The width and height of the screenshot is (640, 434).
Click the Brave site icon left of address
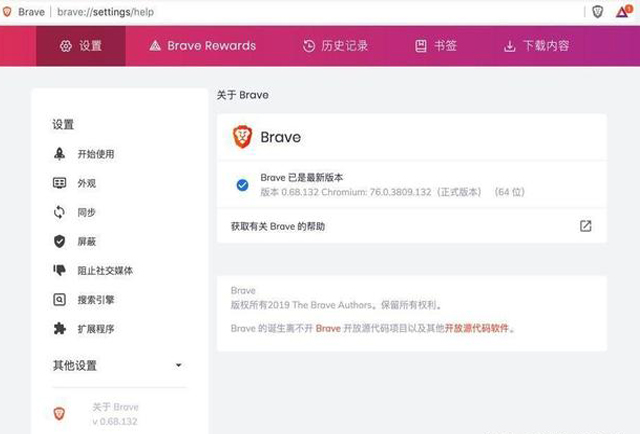(7, 12)
